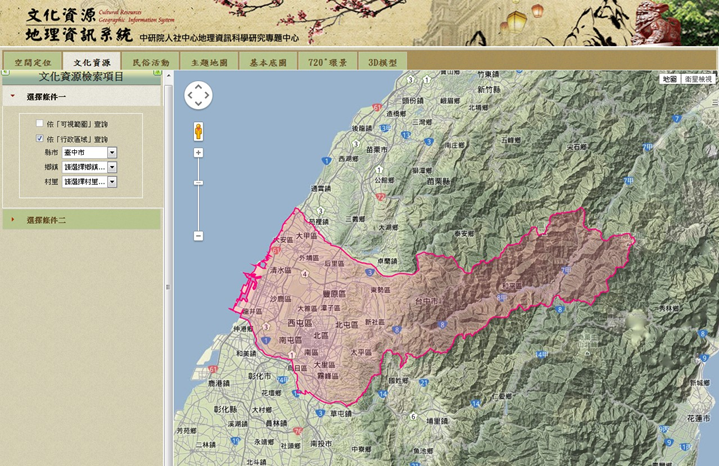Uncheck the 依「行政區域」查詢 checkbox

pyautogui.click(x=40, y=139)
